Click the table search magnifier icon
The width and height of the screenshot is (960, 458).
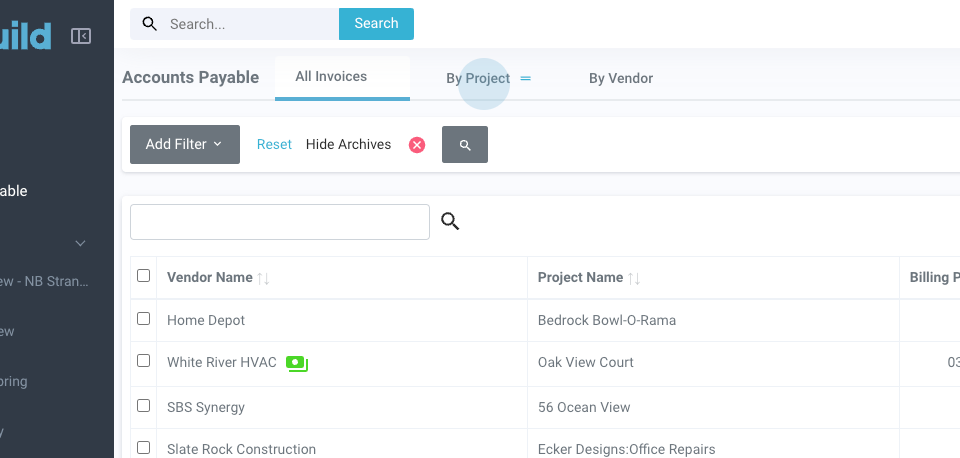click(450, 221)
